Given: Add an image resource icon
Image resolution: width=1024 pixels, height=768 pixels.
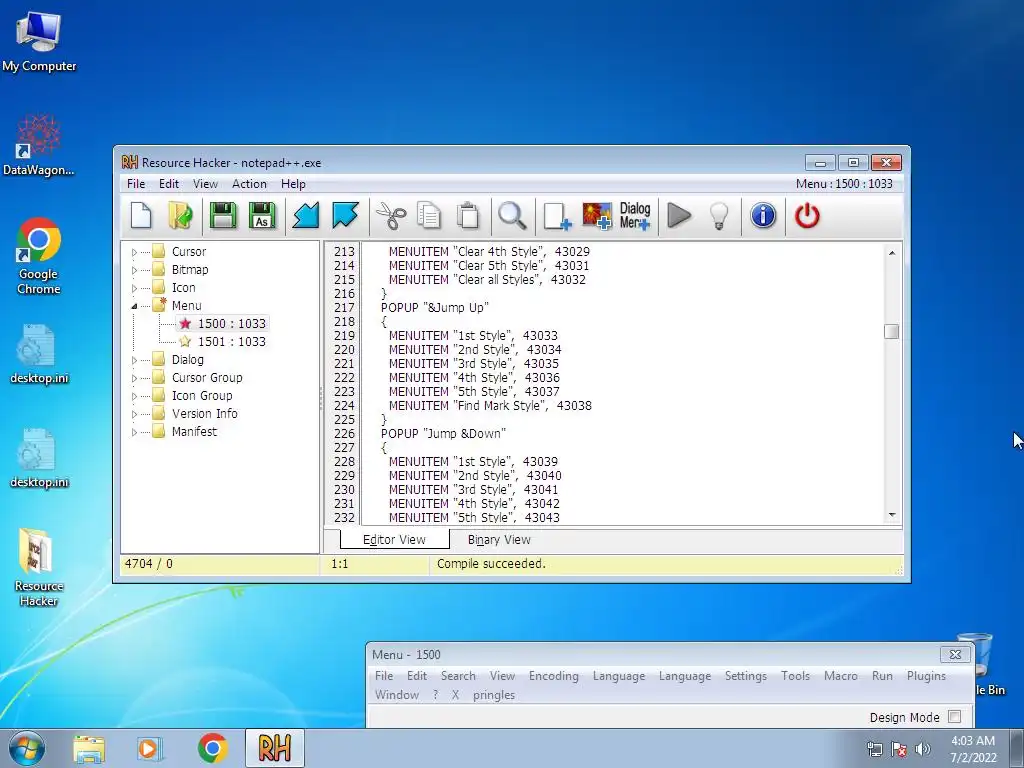Looking at the screenshot, I should pos(597,216).
